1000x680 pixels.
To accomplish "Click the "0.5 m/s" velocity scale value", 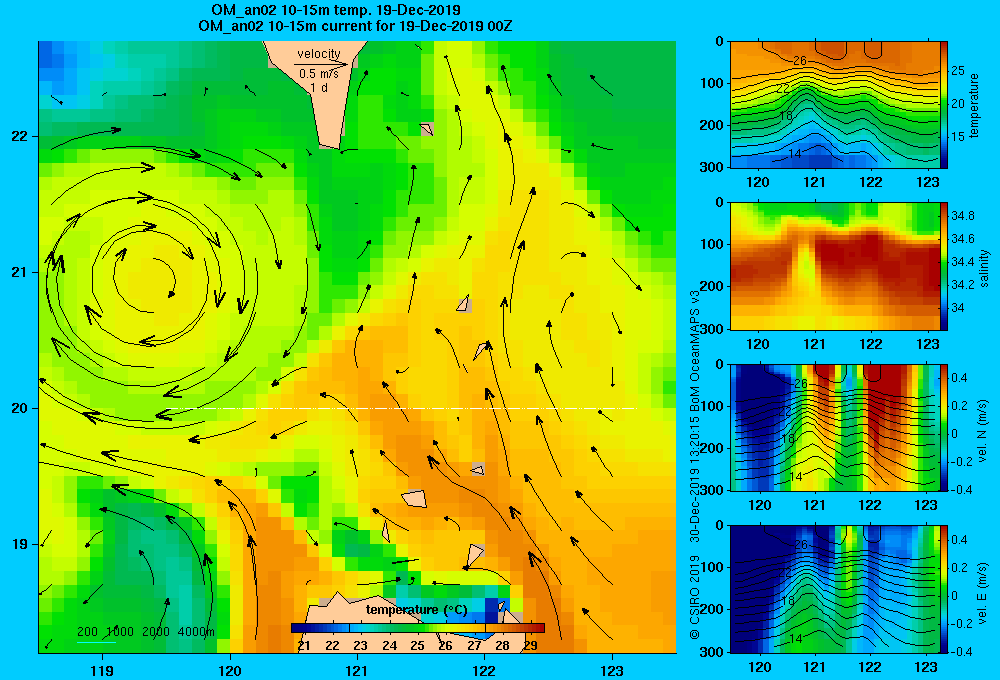I will coord(319,74).
